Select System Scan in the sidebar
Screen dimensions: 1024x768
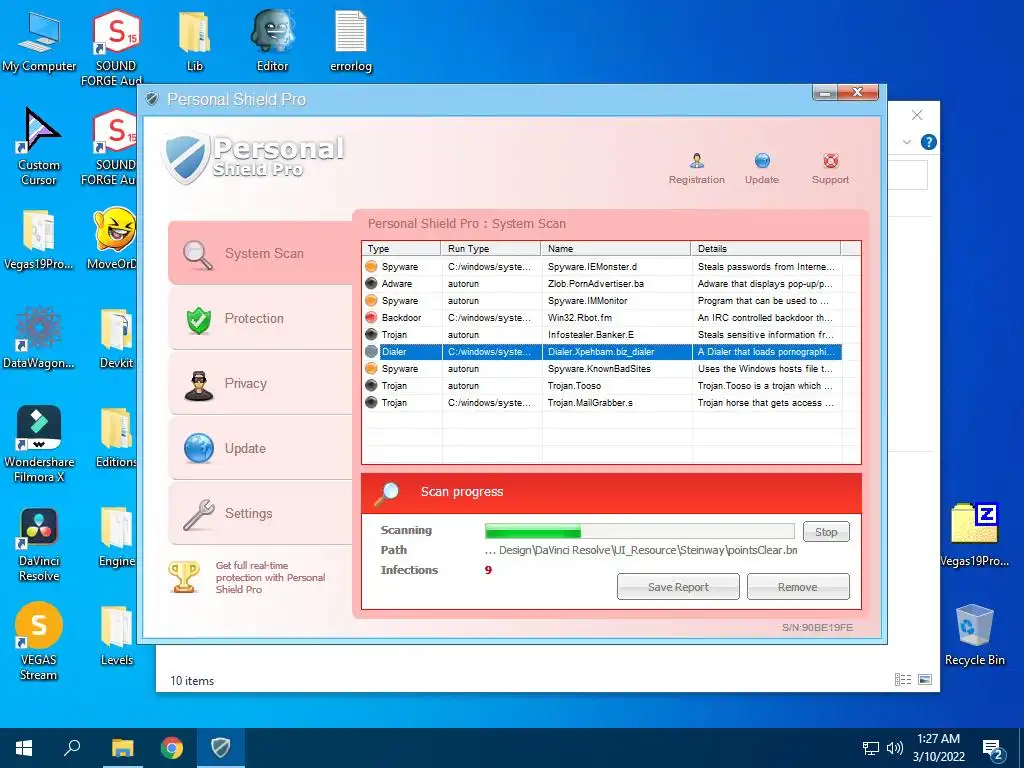pos(260,253)
